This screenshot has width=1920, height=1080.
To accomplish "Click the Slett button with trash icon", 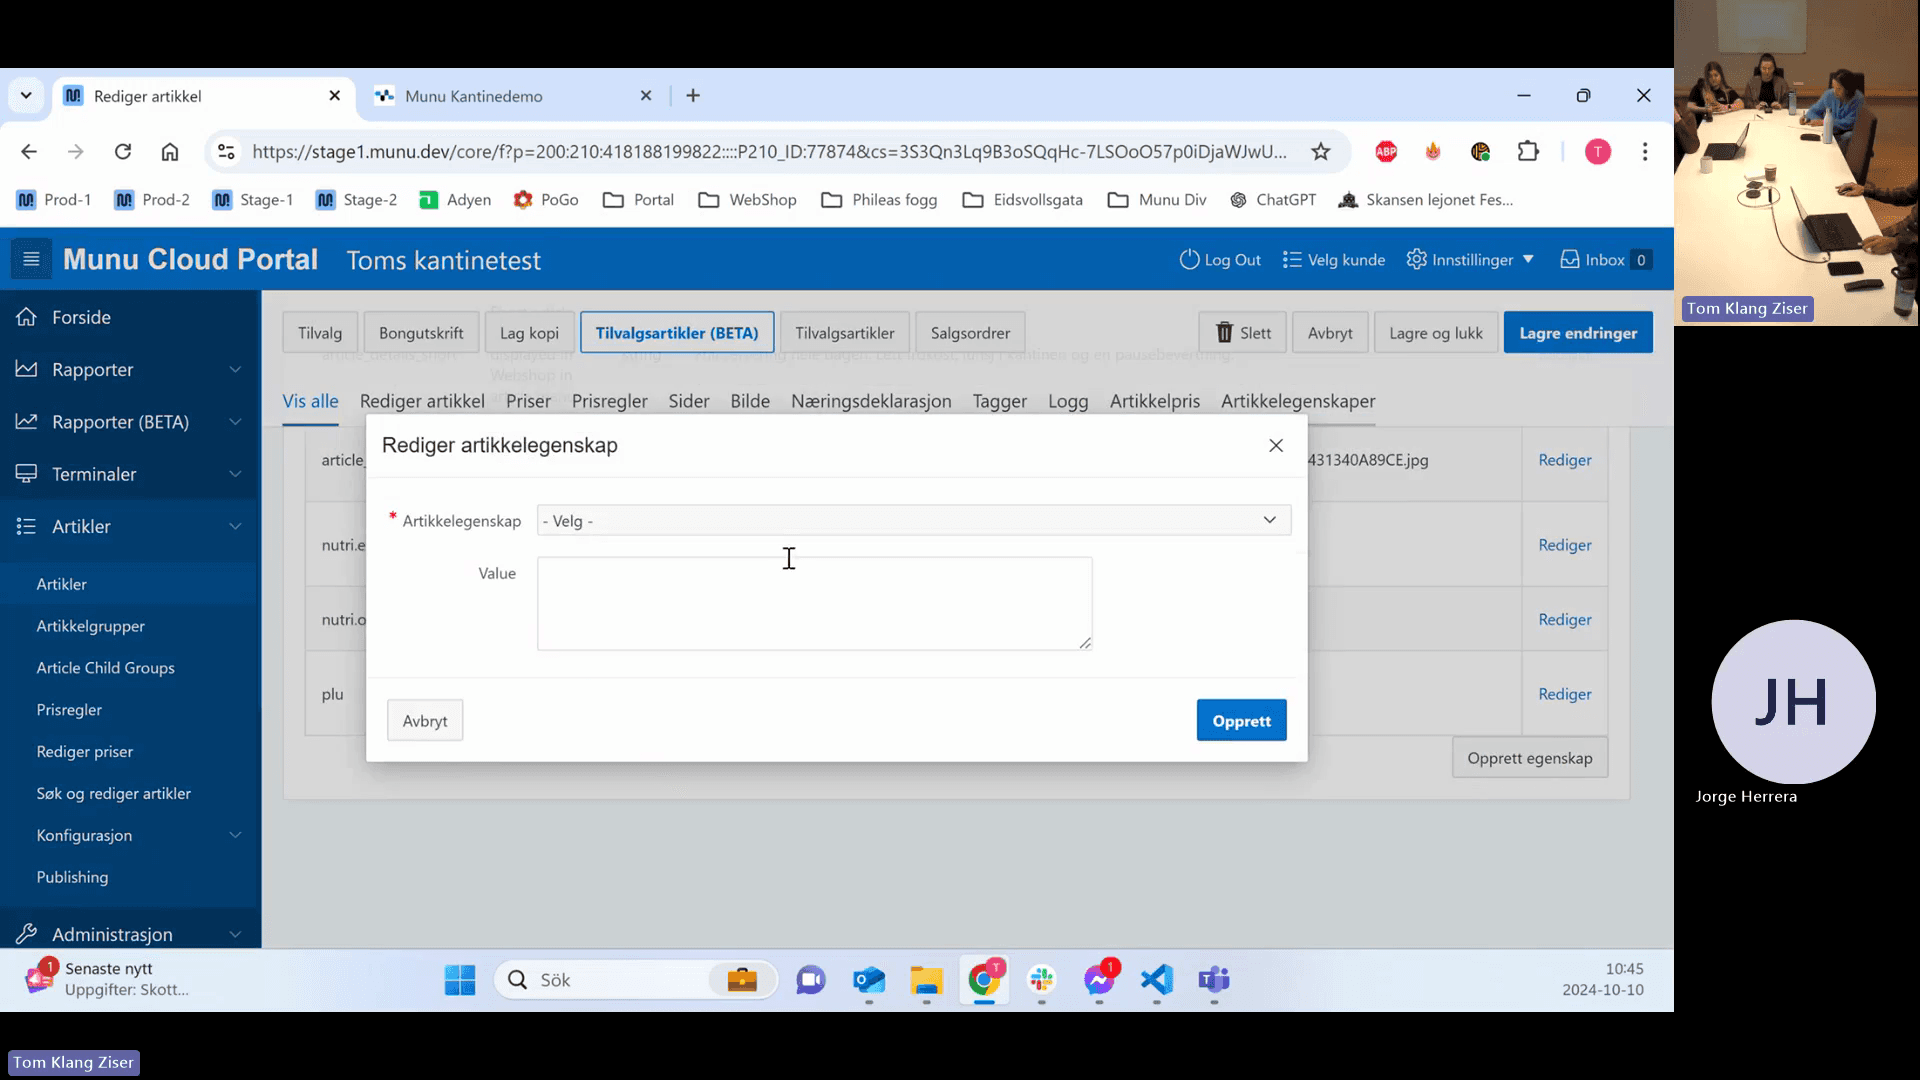I will click(1243, 333).
